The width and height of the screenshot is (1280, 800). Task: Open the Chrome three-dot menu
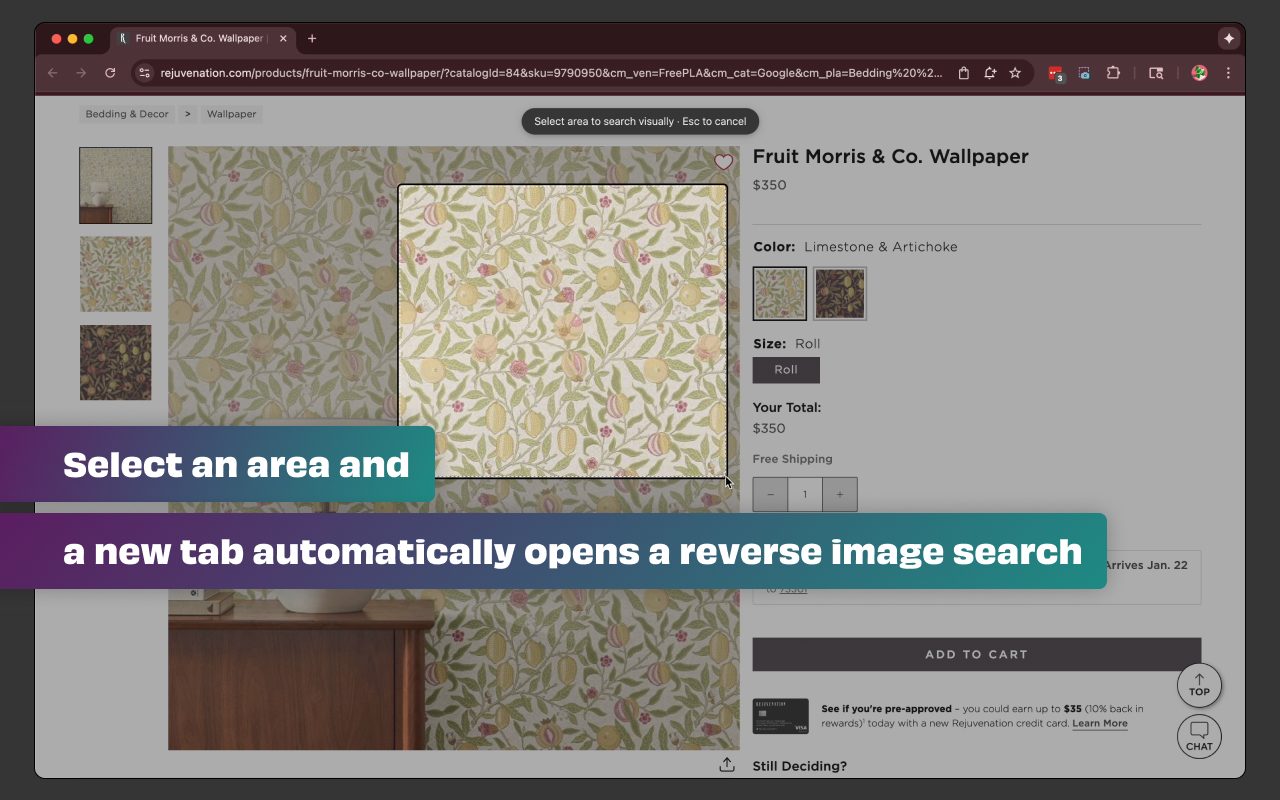click(x=1228, y=73)
